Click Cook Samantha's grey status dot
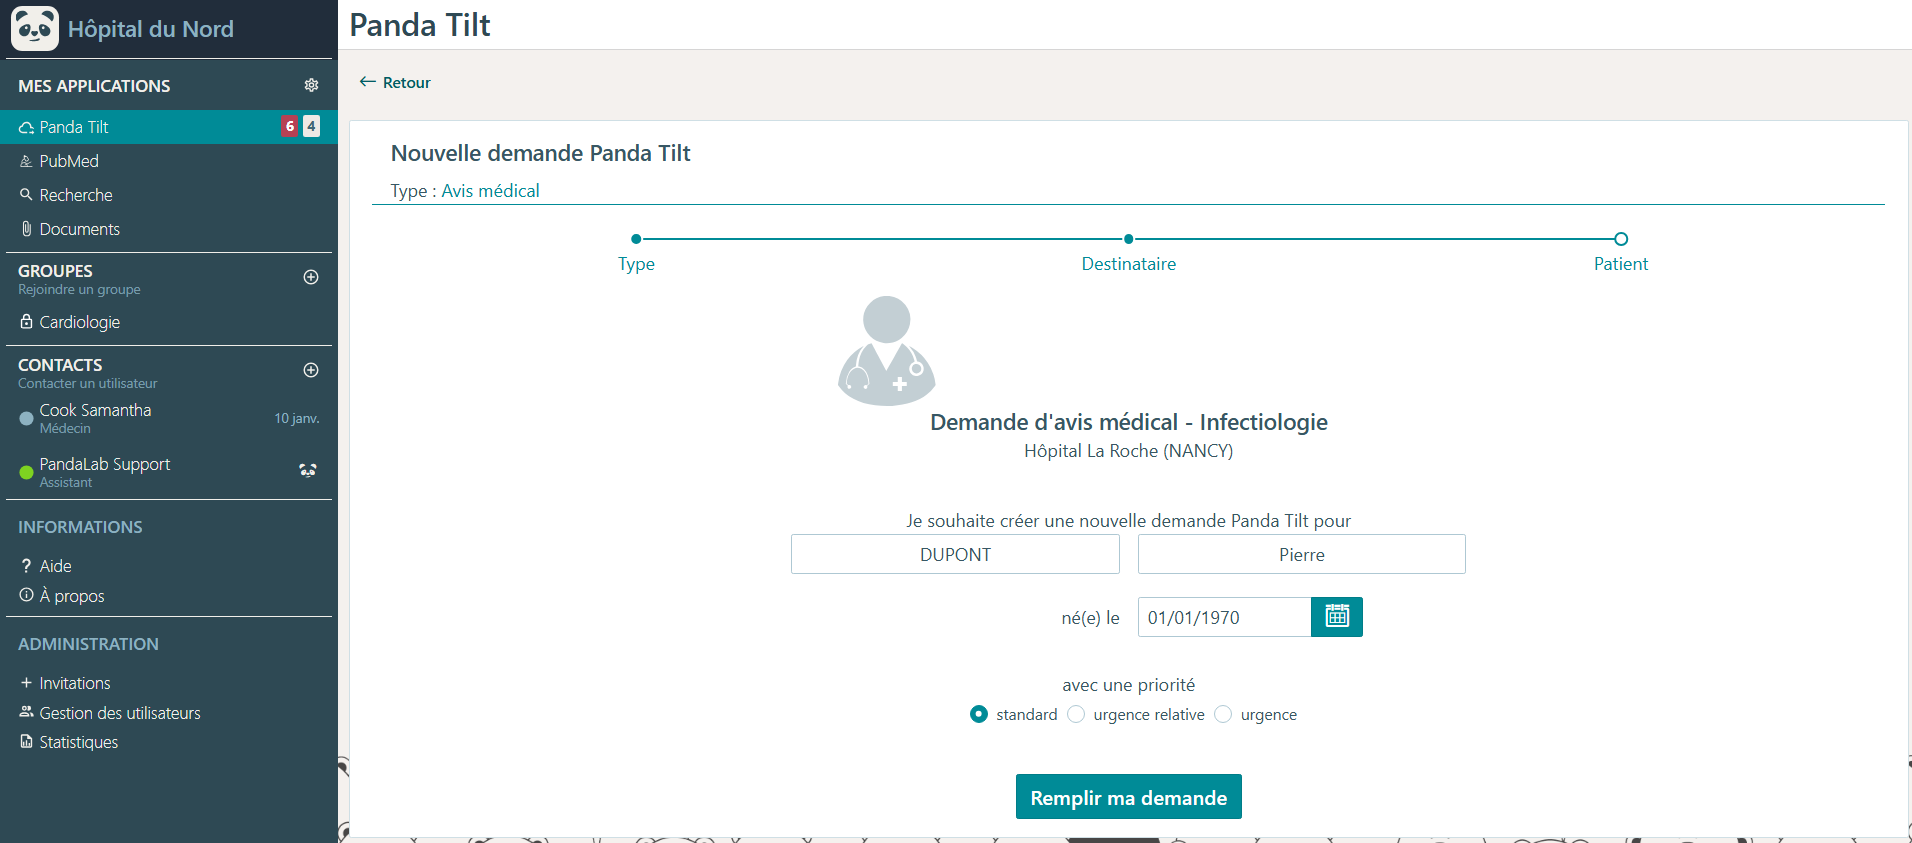Viewport: 1912px width, 843px height. coord(26,419)
